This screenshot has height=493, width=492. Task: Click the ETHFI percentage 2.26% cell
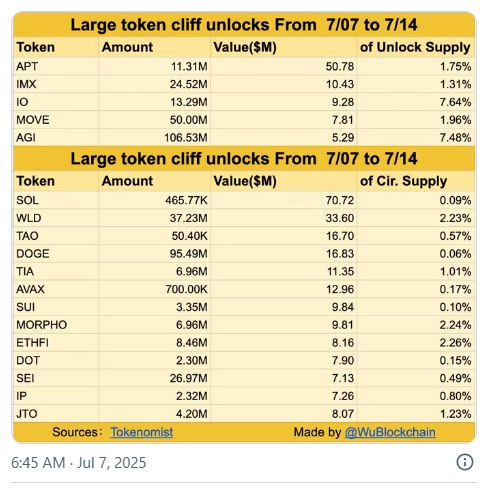(415, 343)
